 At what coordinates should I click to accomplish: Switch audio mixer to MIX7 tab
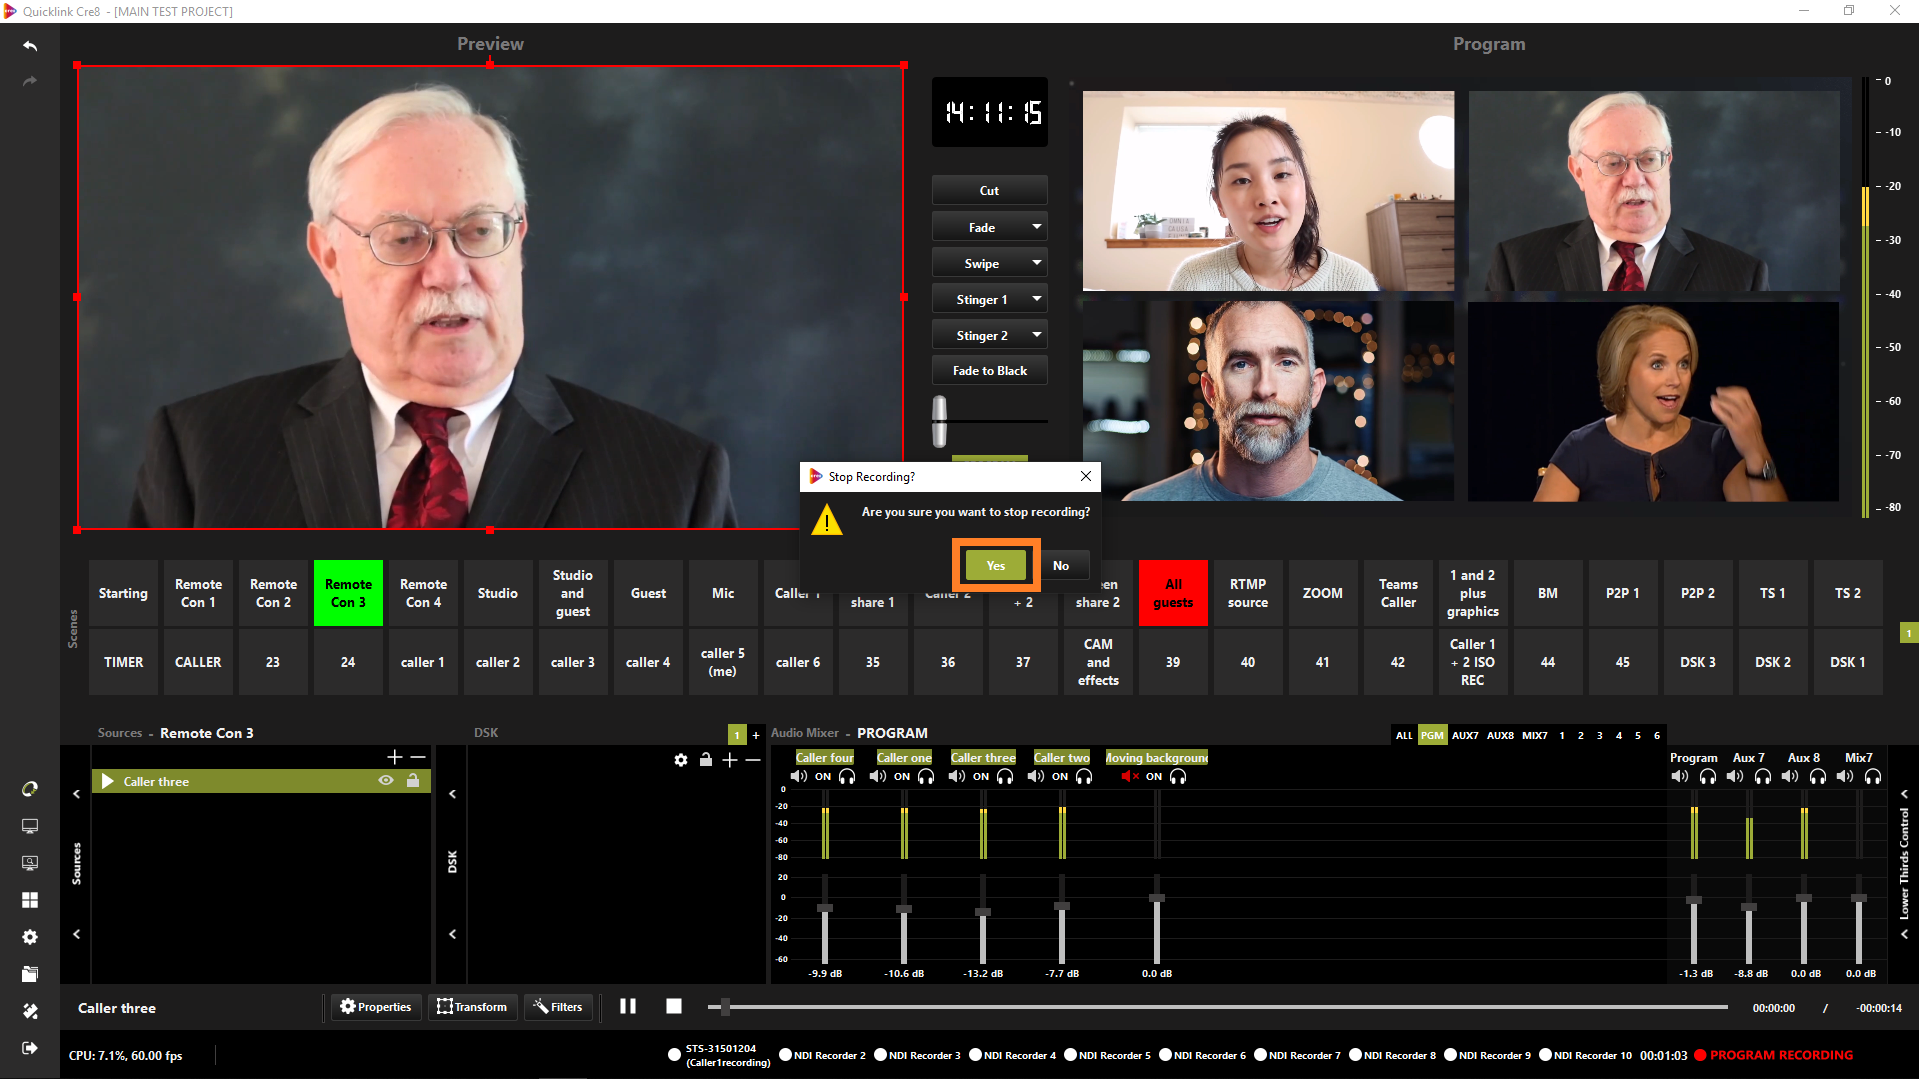click(x=1534, y=735)
